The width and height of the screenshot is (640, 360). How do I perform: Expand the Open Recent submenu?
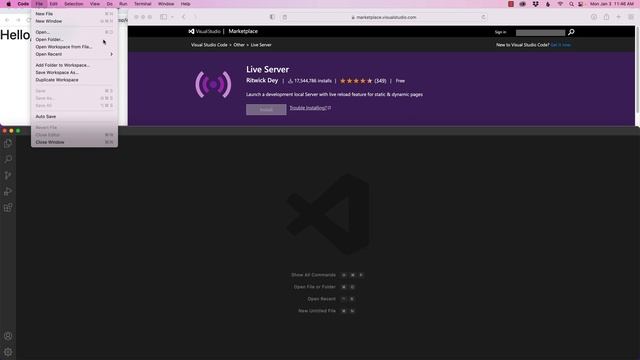74,54
